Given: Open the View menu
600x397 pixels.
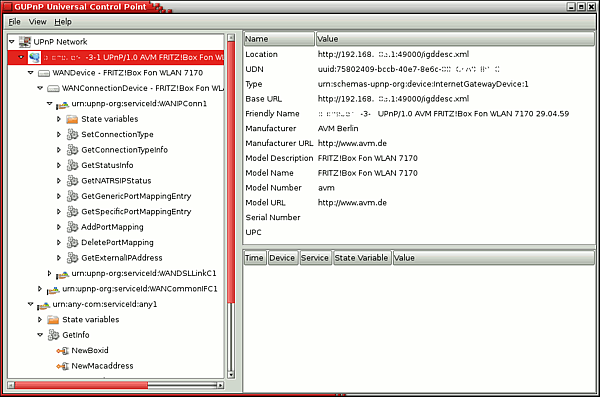Looking at the screenshot, I should point(38,22).
